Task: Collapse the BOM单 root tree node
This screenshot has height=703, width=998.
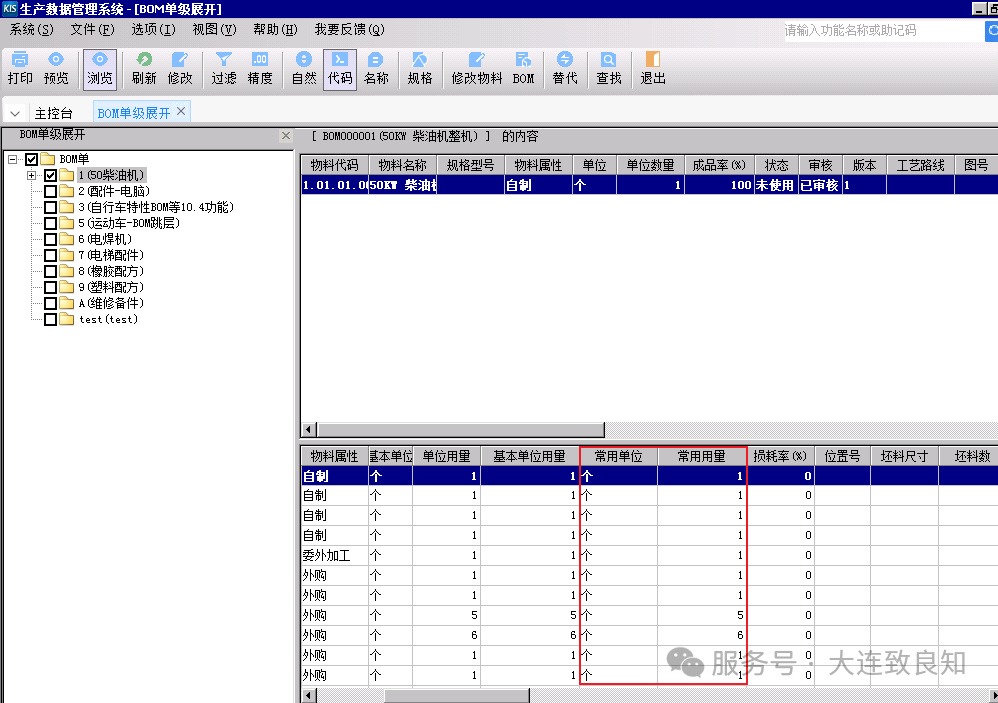Action: (x=13, y=160)
